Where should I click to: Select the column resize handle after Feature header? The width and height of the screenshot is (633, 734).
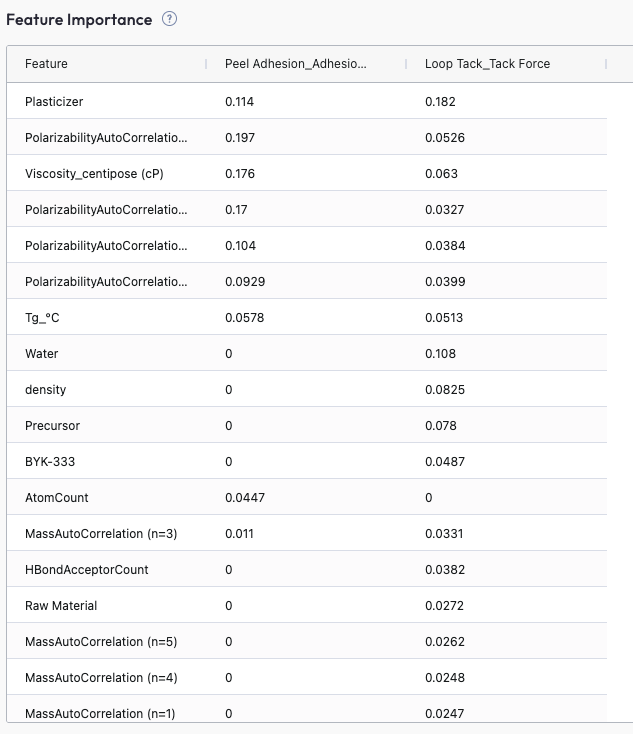click(x=206, y=64)
